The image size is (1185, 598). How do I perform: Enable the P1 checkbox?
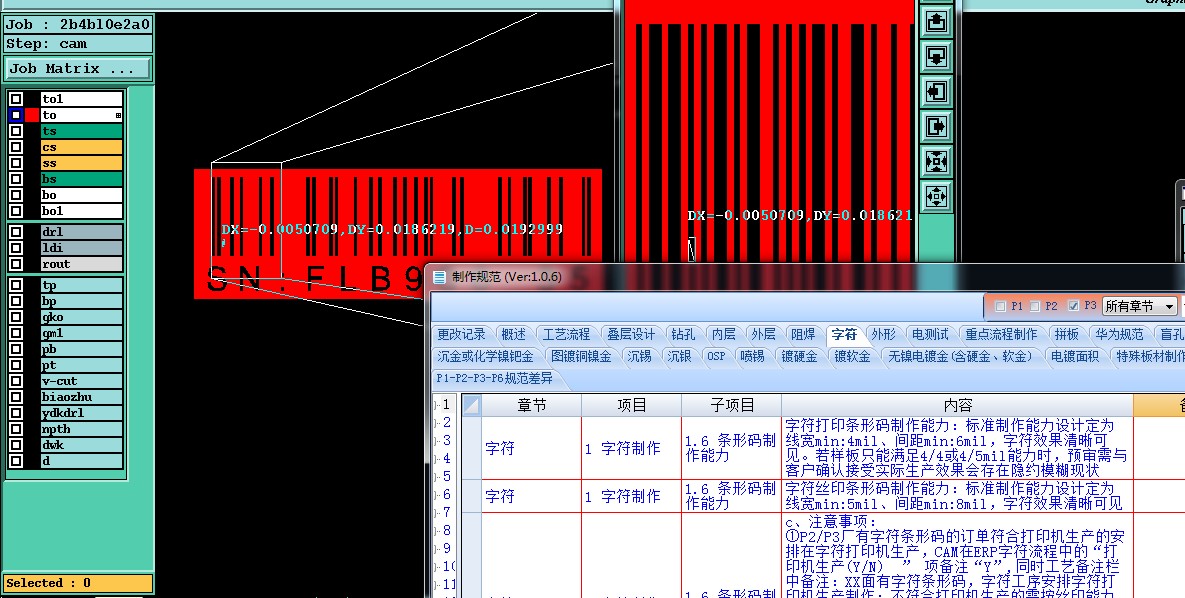(1001, 306)
